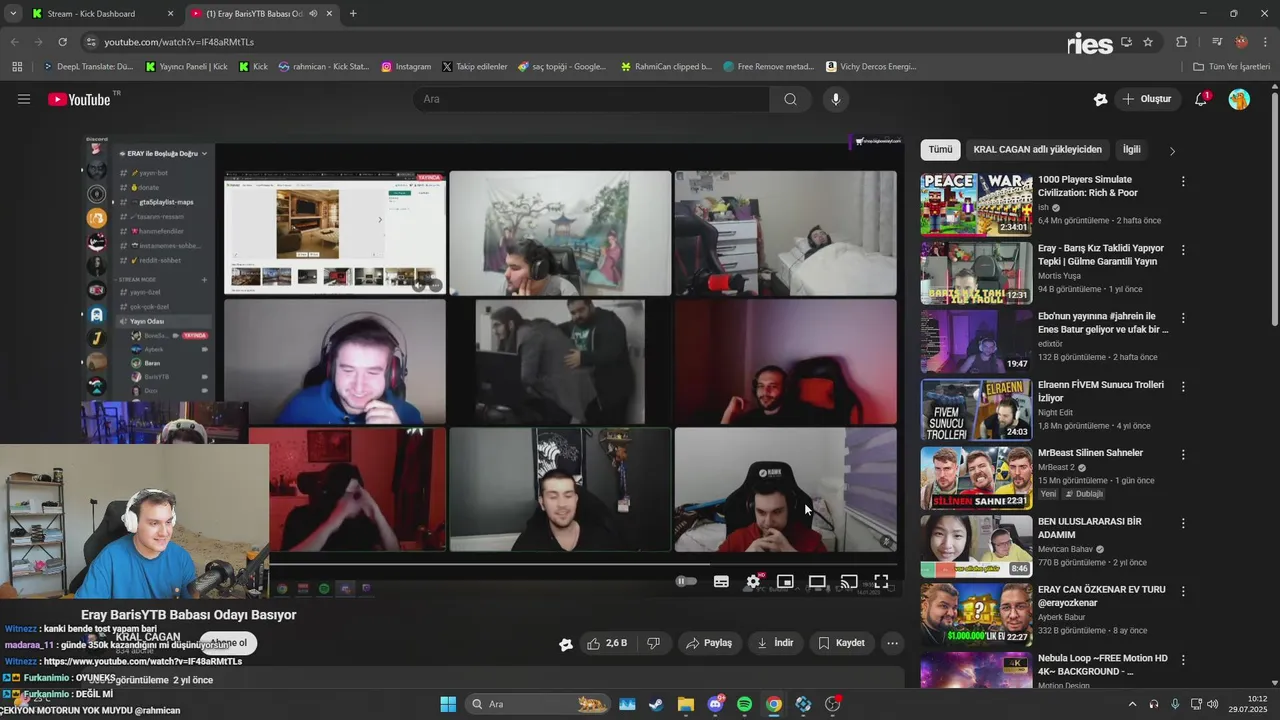The width and height of the screenshot is (1280, 720).
Task: Open options for BEN ULUSLARARASI BİR ADAMIM
Action: point(1183,523)
